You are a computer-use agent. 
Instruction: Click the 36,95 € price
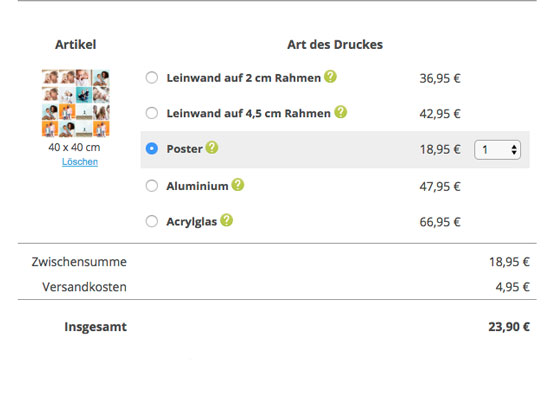pyautogui.click(x=440, y=79)
